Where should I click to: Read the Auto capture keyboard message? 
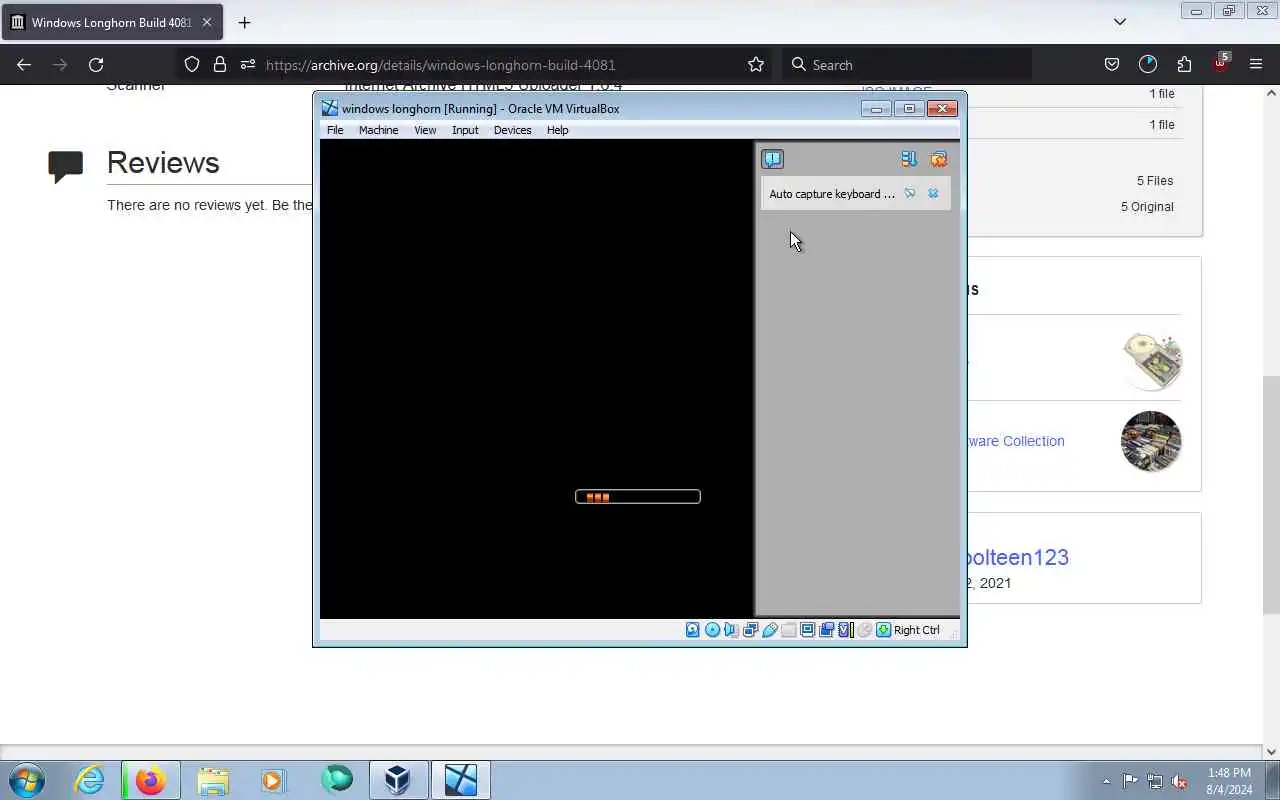coord(832,194)
